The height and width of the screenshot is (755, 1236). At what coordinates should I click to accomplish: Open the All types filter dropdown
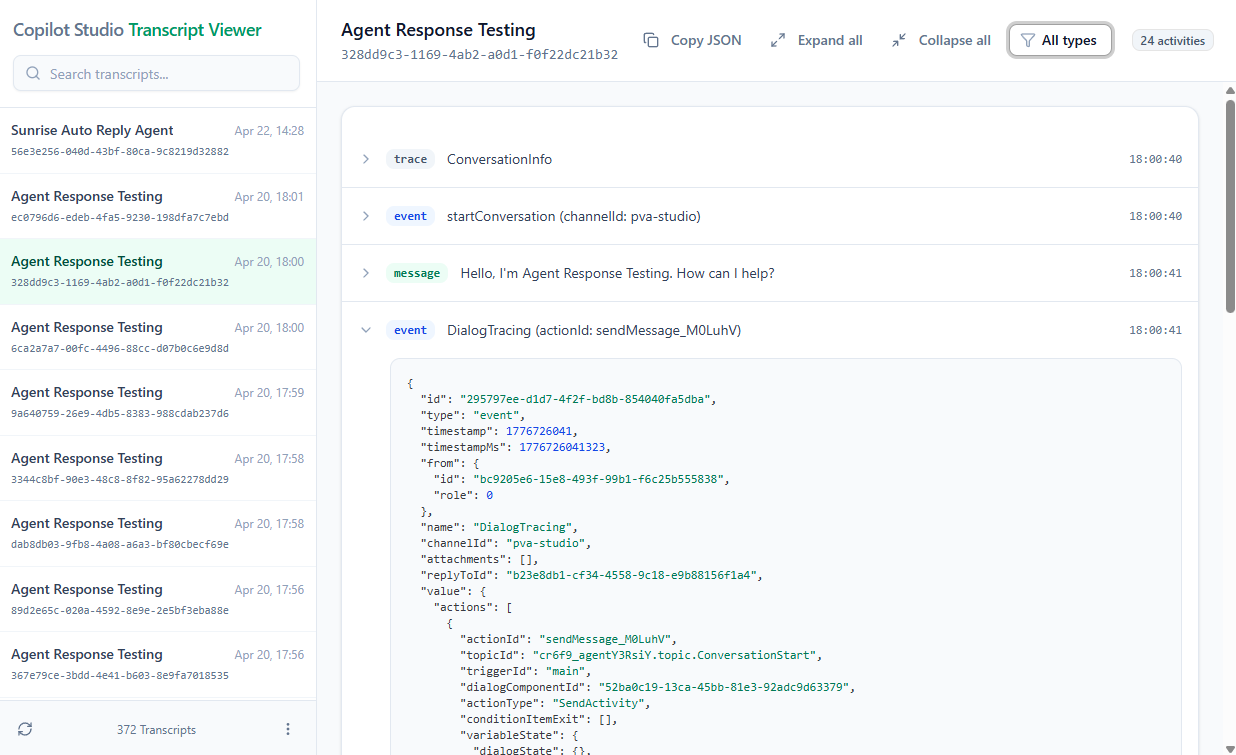pyautogui.click(x=1060, y=40)
